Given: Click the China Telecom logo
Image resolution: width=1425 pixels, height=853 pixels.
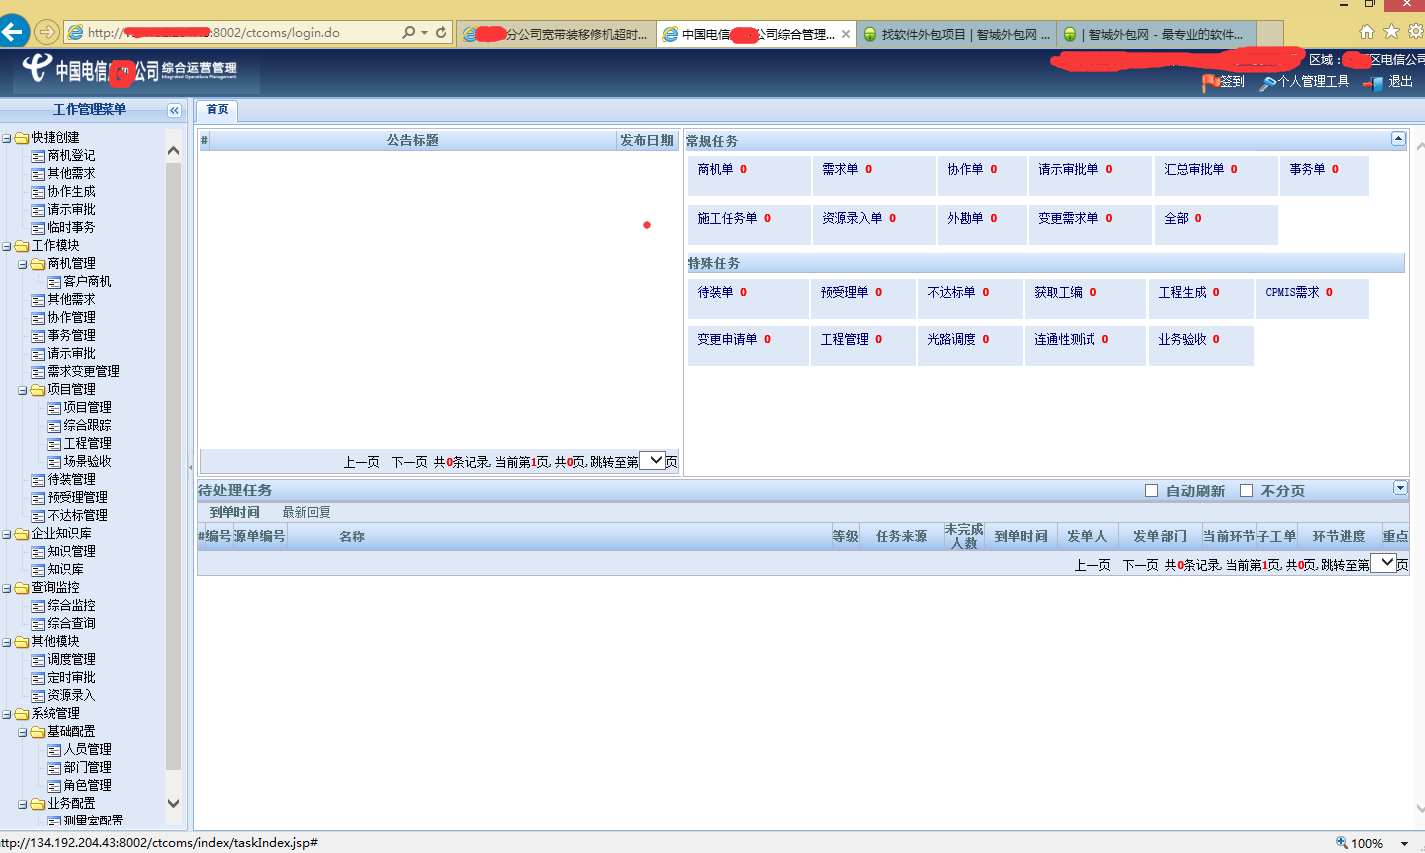Looking at the screenshot, I should [38, 68].
